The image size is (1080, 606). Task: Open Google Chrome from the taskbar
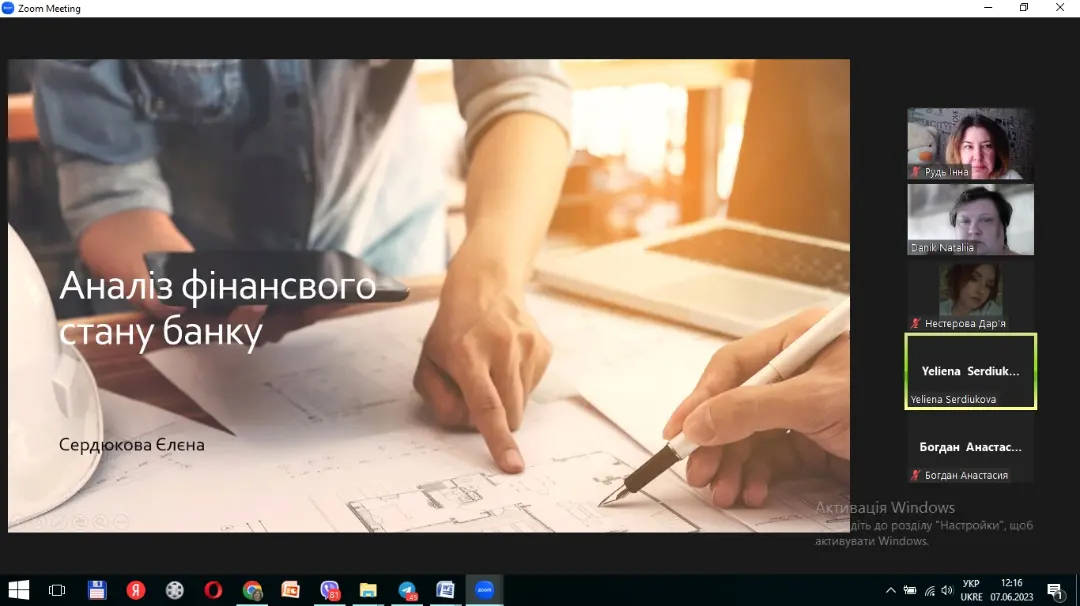point(252,590)
